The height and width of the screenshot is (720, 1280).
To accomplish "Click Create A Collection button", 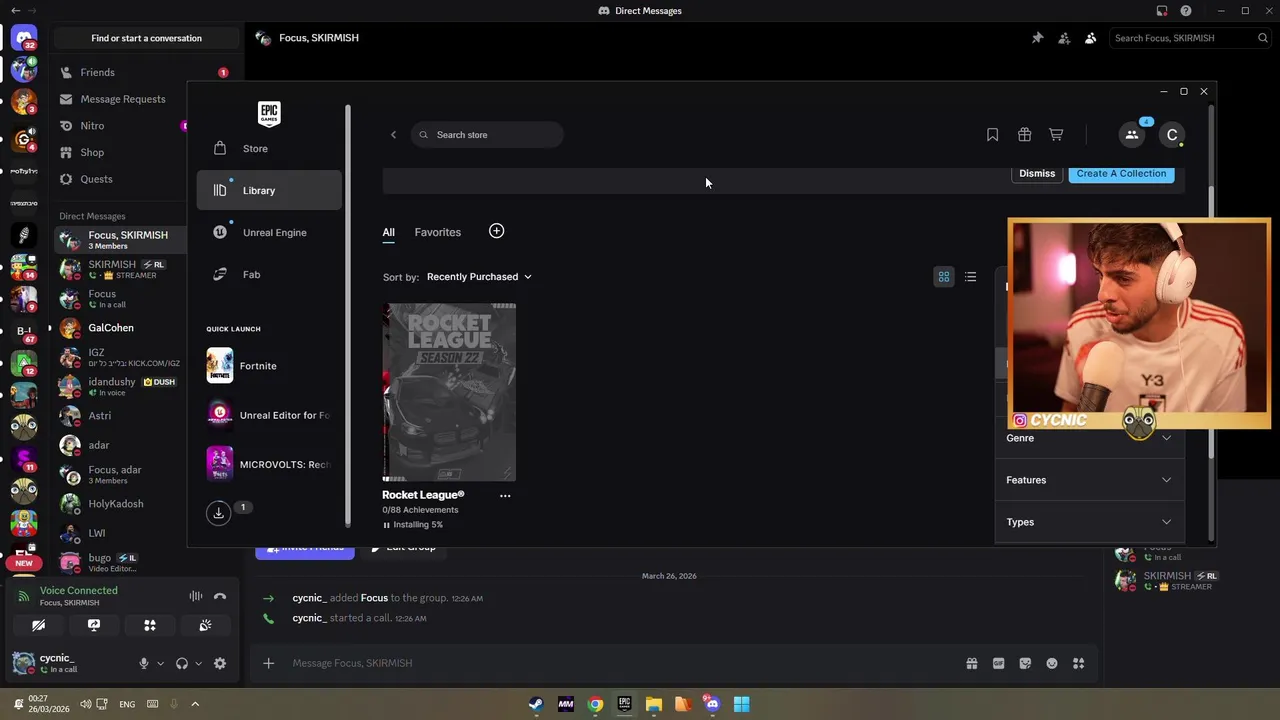I will (x=1121, y=173).
